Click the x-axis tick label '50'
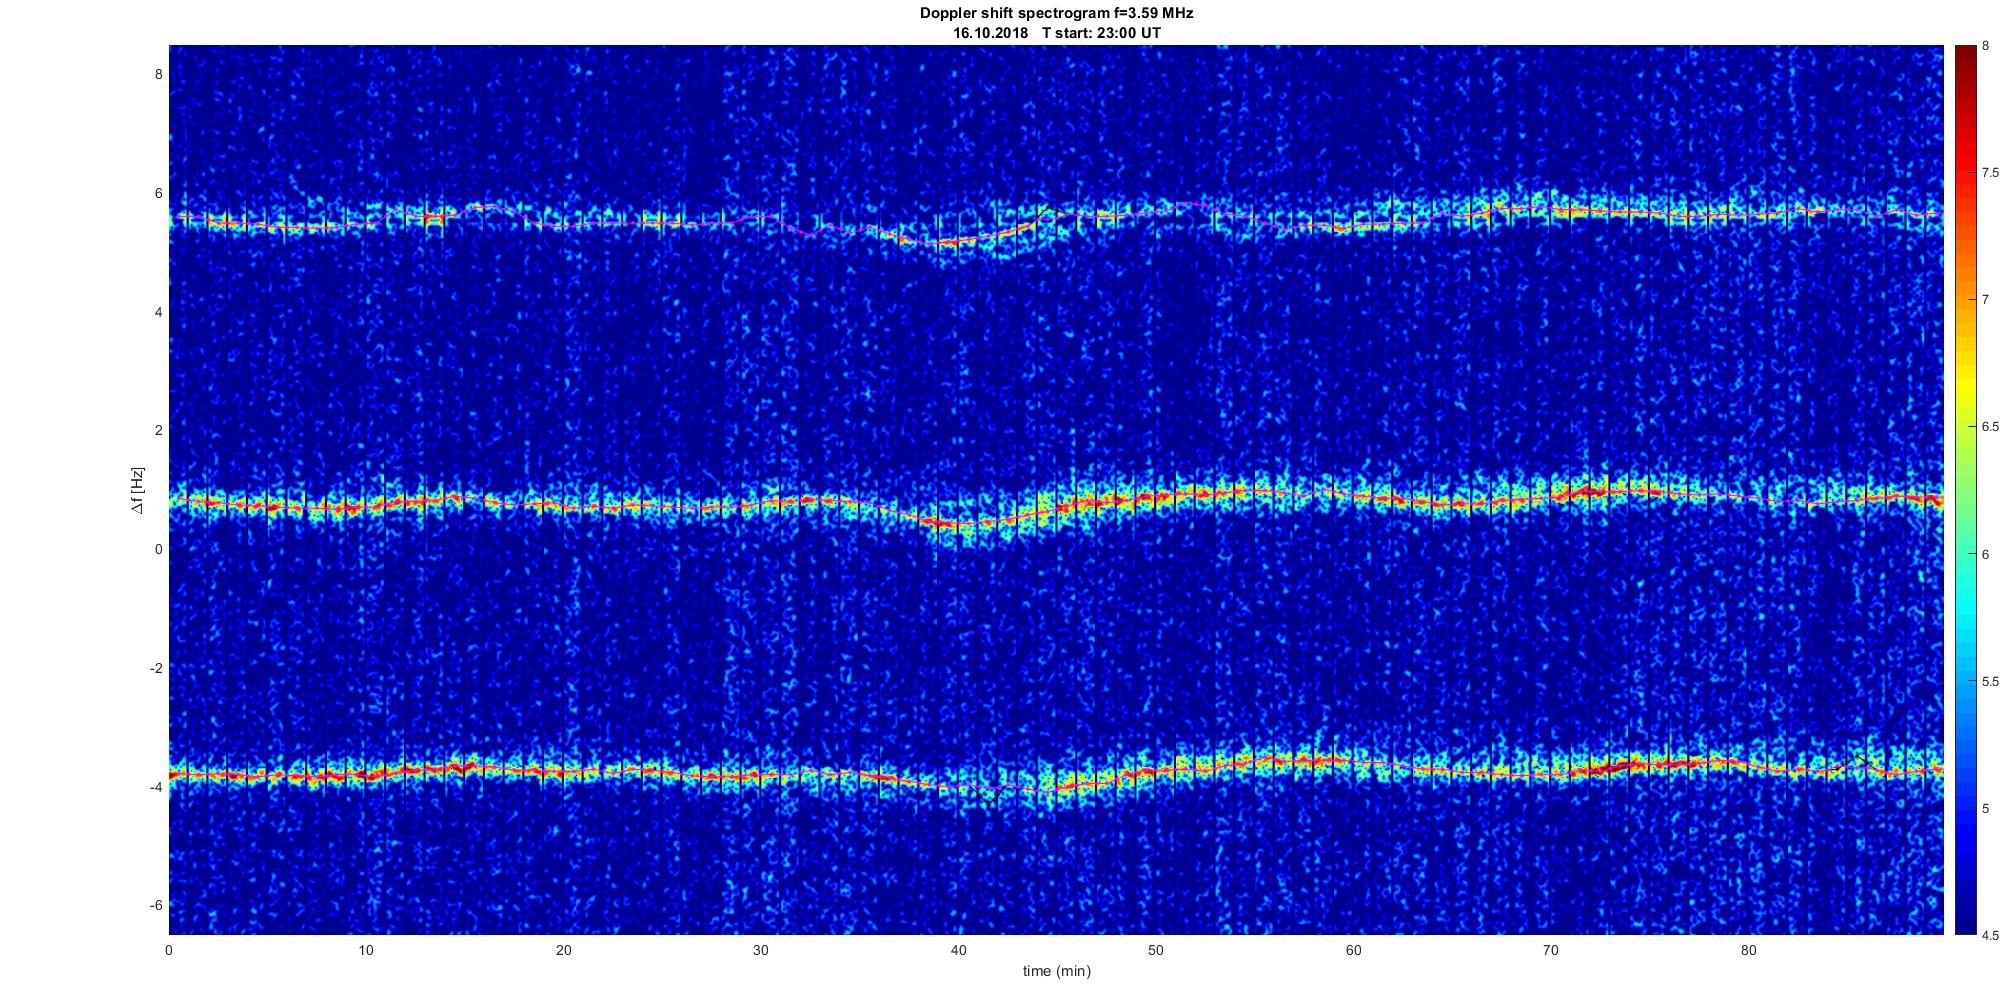The height and width of the screenshot is (1003, 2000). tap(1156, 950)
